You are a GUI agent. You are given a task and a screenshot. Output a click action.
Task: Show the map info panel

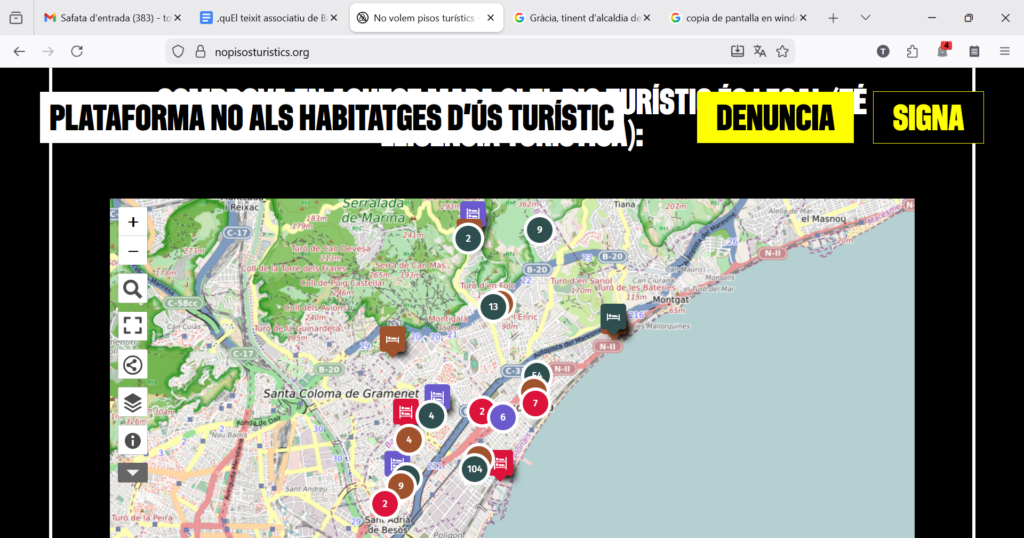coord(133,440)
